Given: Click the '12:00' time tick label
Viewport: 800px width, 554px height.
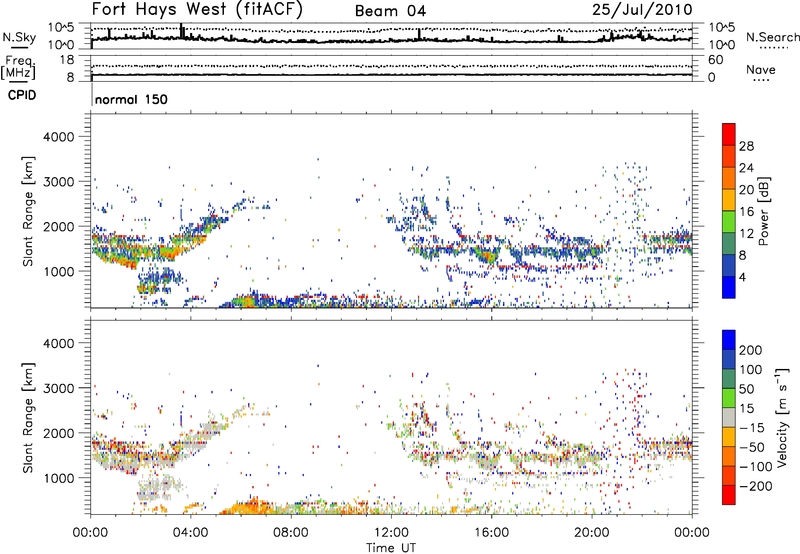Looking at the screenshot, I should [x=391, y=532].
